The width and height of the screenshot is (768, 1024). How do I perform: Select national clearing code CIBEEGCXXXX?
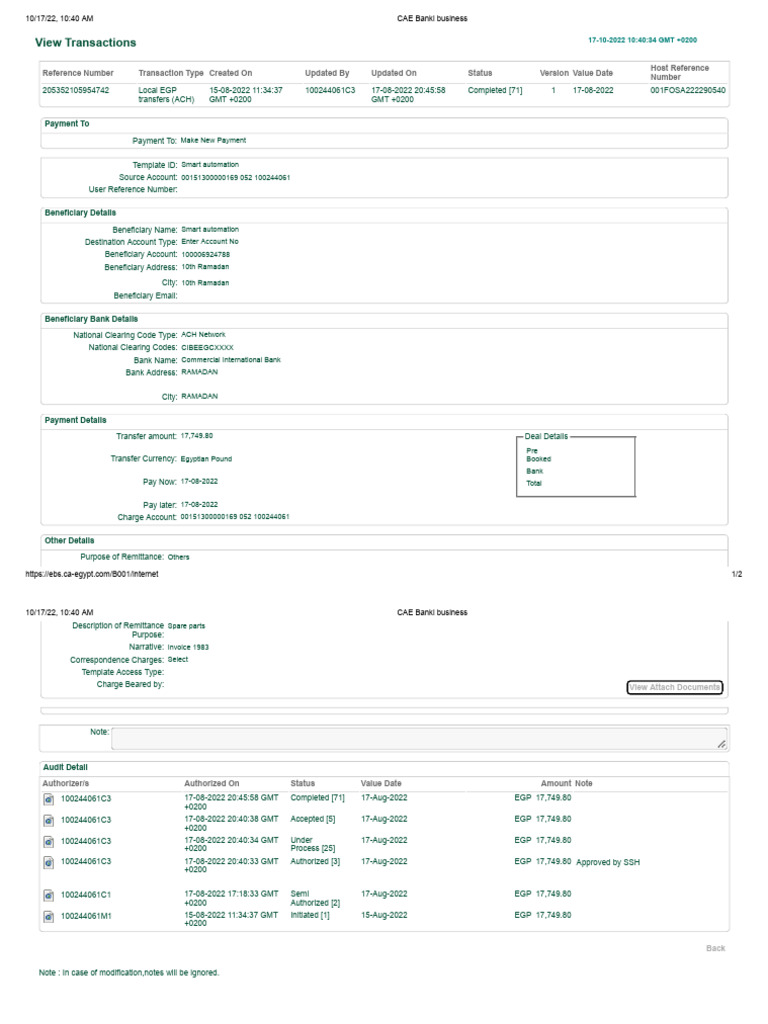pyautogui.click(x=207, y=347)
